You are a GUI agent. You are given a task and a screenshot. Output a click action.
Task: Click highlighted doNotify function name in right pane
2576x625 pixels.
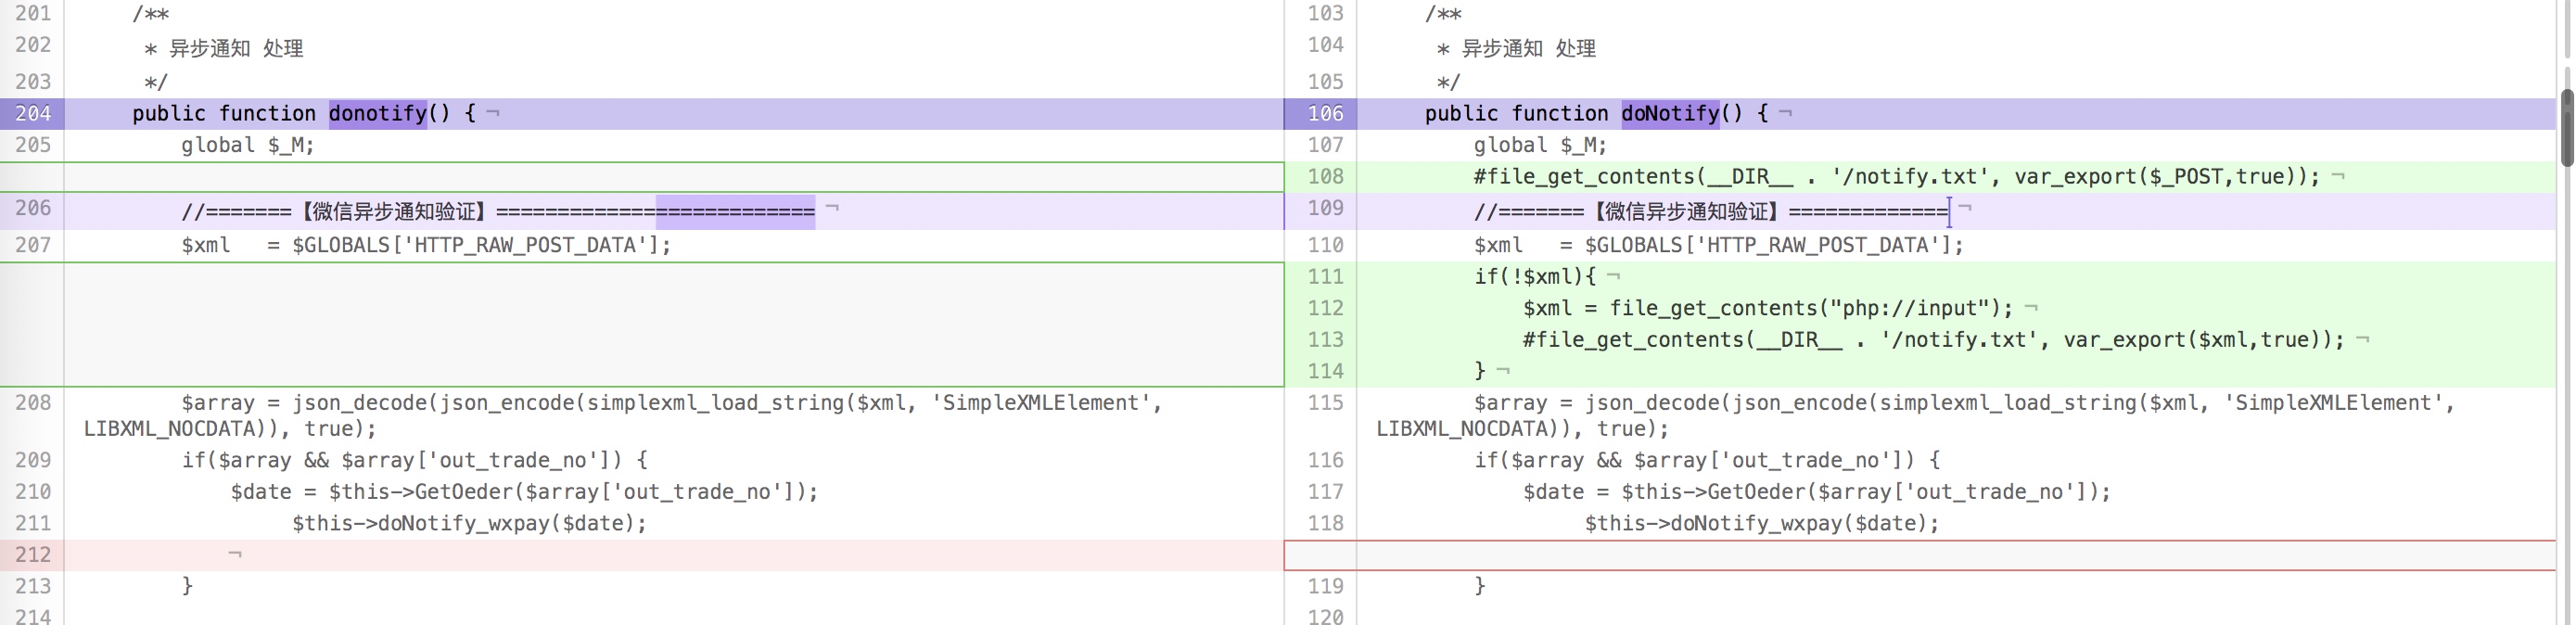click(1669, 113)
